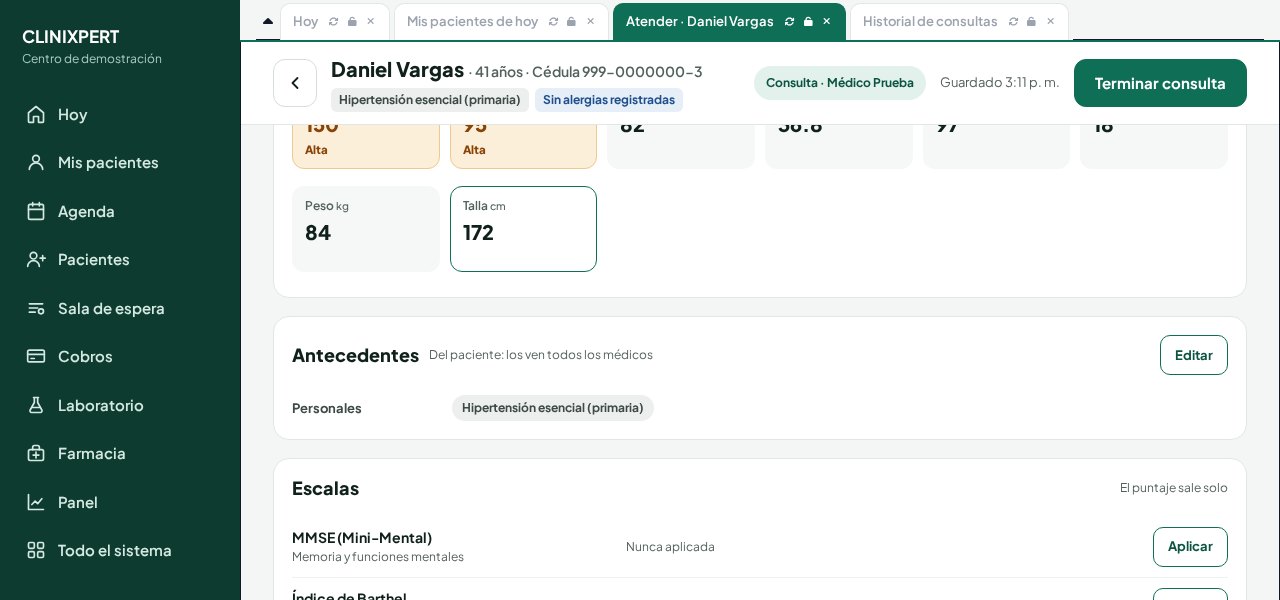
Task: Navigate to Sala de espera
Action: (120, 308)
